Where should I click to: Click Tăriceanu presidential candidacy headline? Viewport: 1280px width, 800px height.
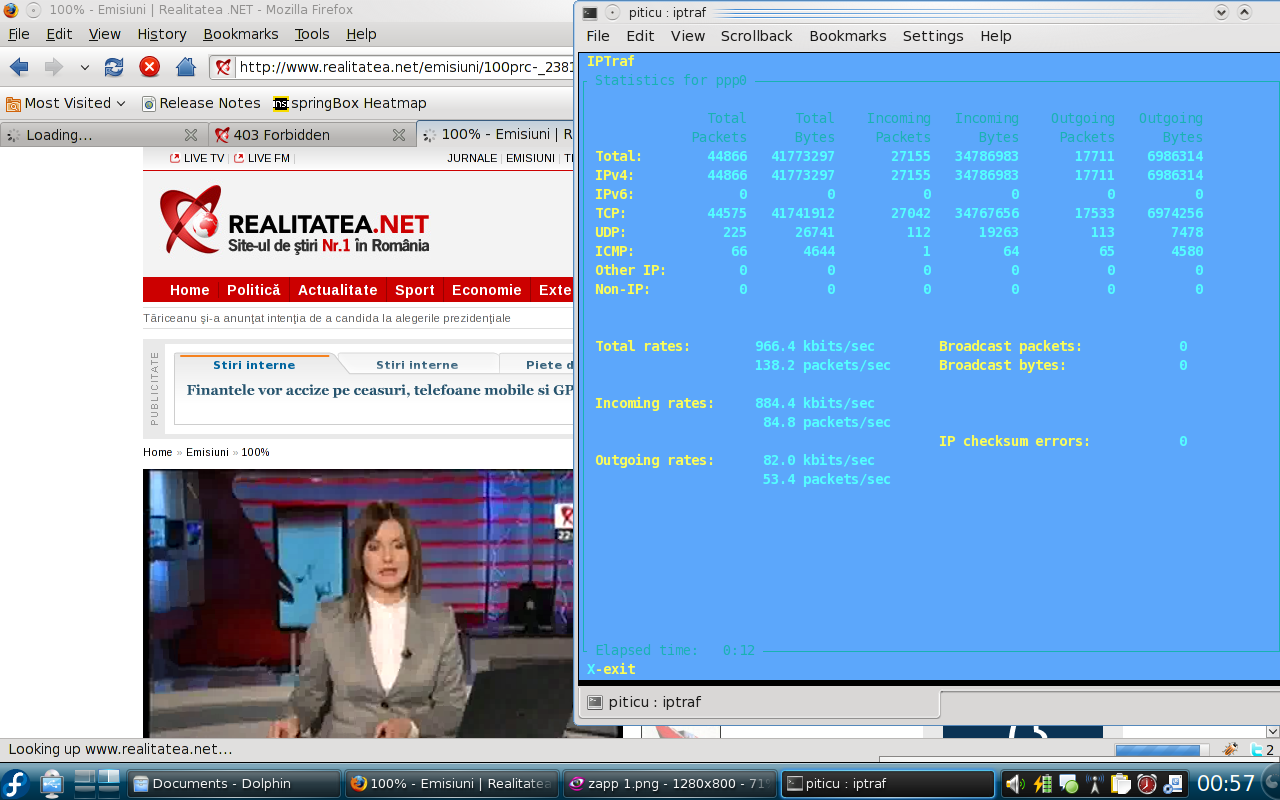coord(327,318)
